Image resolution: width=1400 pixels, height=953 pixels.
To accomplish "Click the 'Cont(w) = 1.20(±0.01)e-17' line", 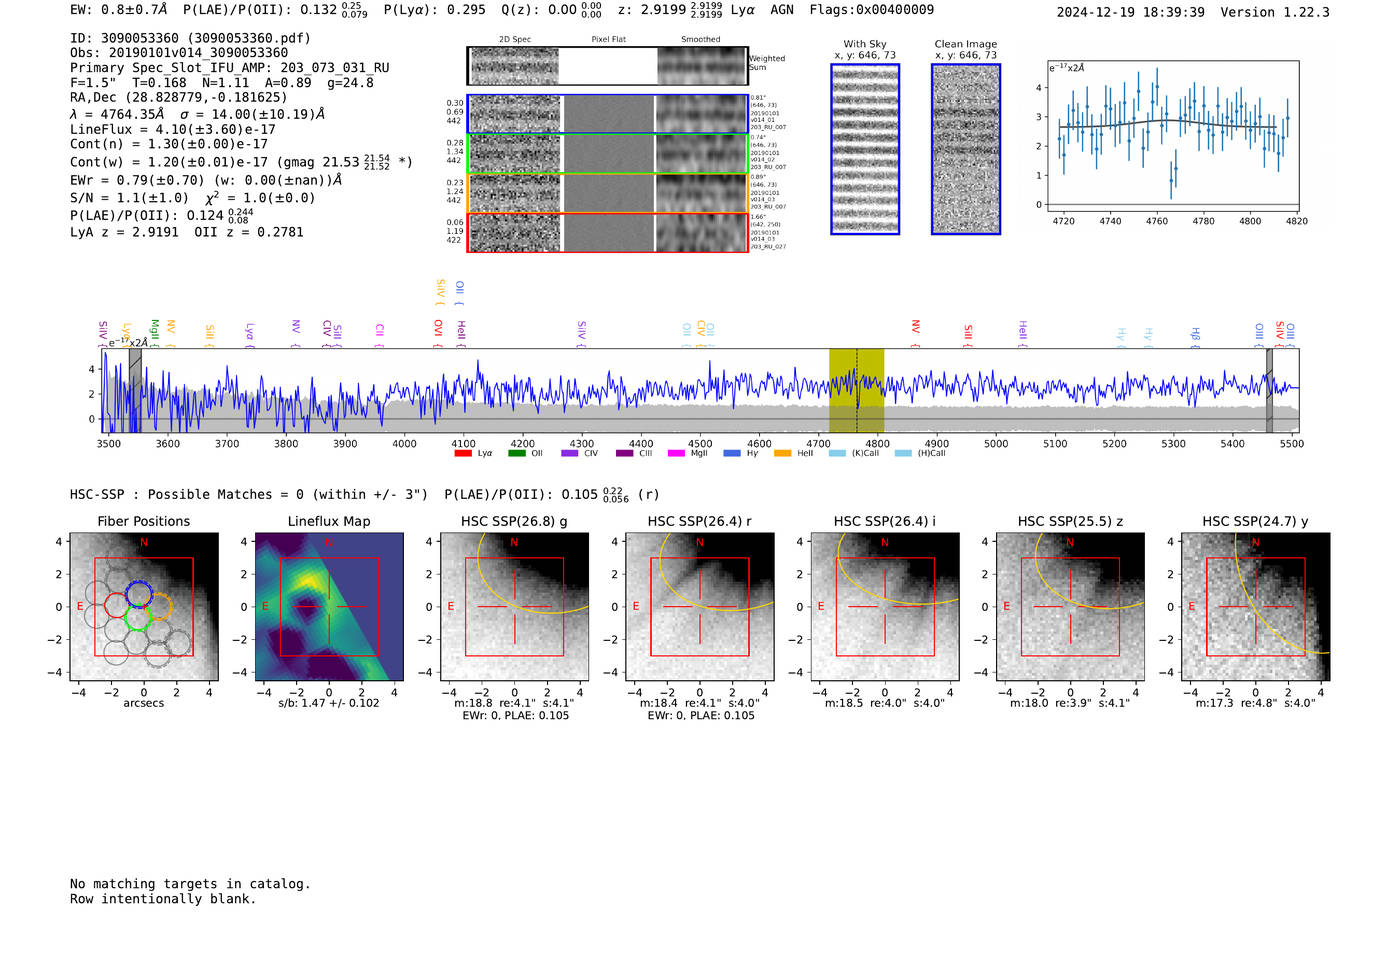I will coord(241,161).
